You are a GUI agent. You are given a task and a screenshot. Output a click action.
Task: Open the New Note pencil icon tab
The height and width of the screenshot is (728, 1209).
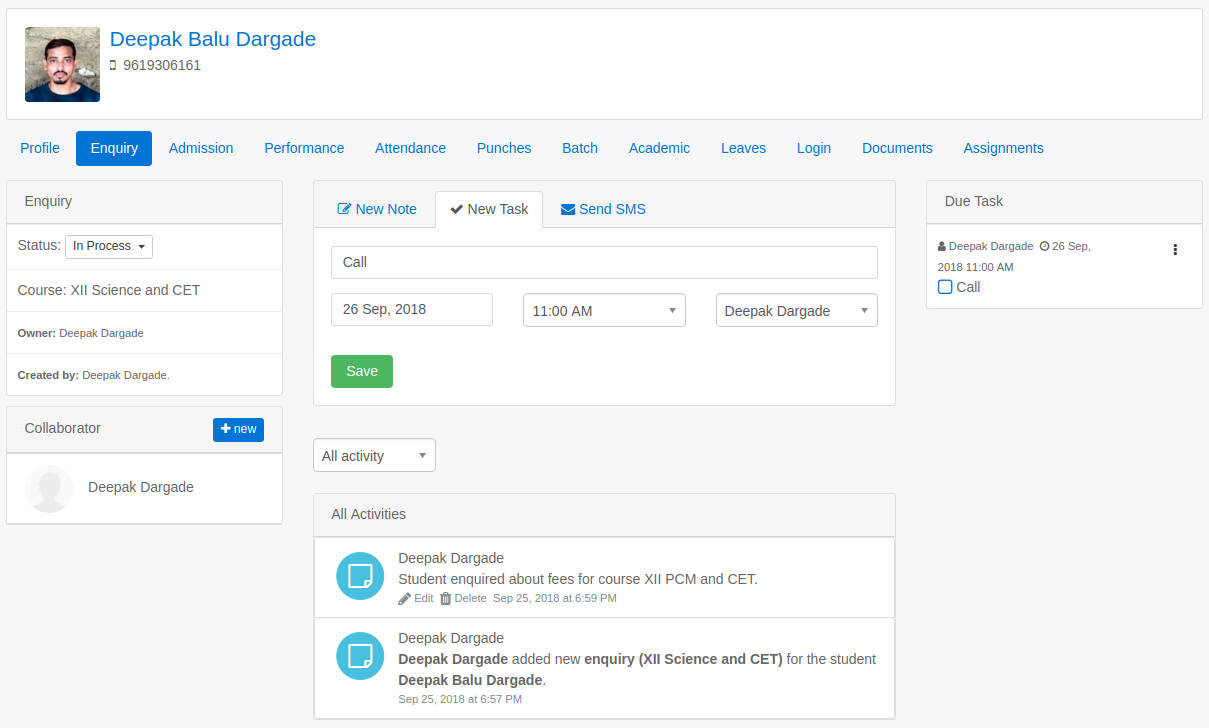(344, 209)
